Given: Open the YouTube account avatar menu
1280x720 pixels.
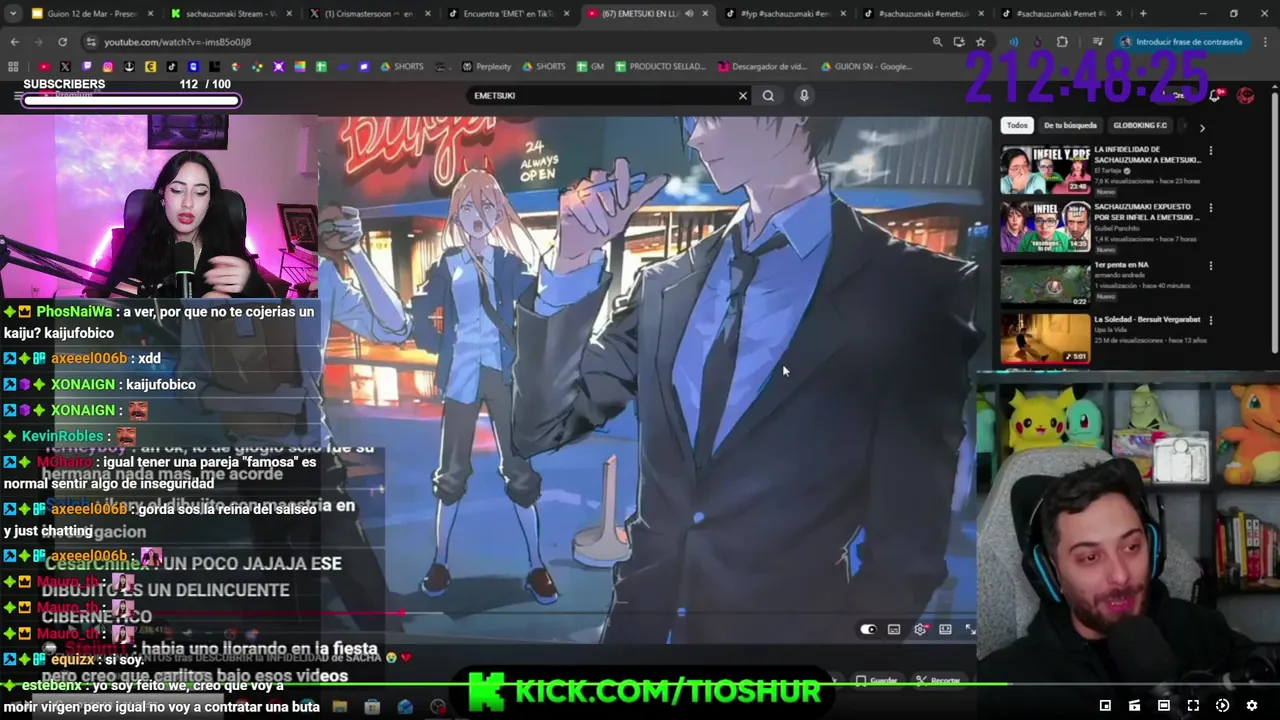Looking at the screenshot, I should [x=1246, y=96].
